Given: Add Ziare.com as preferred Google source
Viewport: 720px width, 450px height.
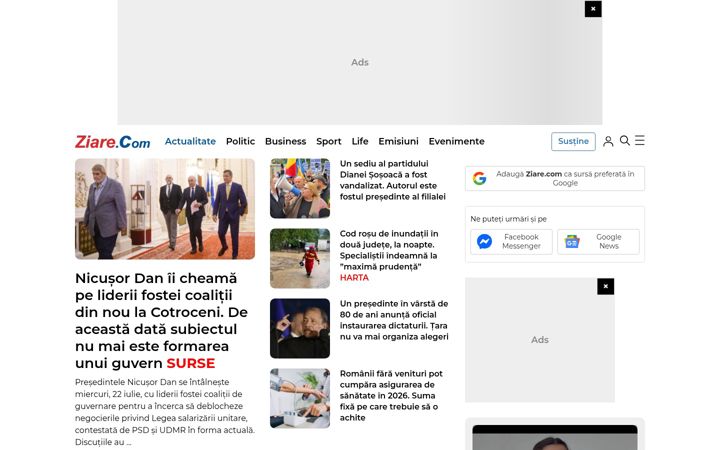Looking at the screenshot, I should point(555,178).
